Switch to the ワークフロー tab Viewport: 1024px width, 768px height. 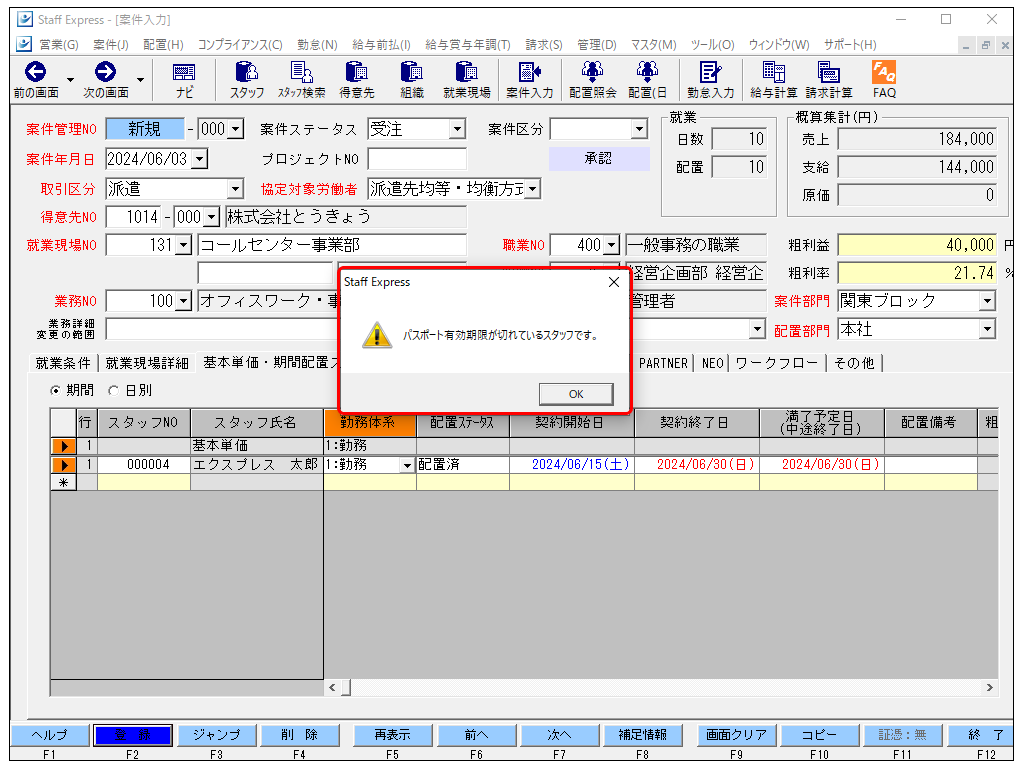pos(776,363)
